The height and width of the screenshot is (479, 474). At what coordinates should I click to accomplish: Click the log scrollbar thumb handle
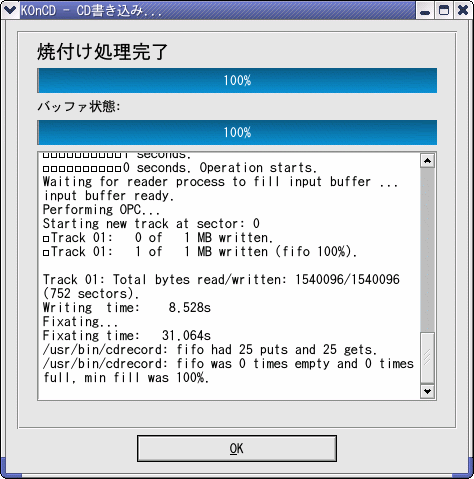(427, 358)
